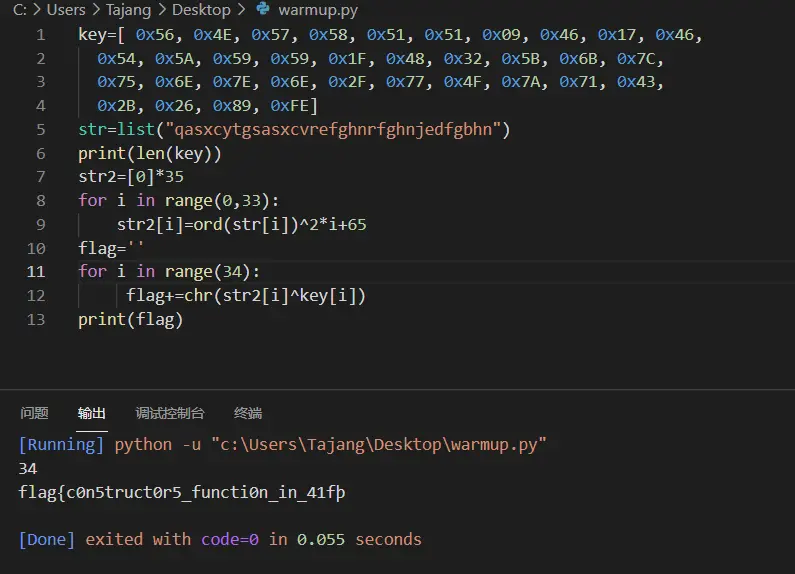Open the 调试控制台 tab
The width and height of the screenshot is (795, 574).
[170, 413]
